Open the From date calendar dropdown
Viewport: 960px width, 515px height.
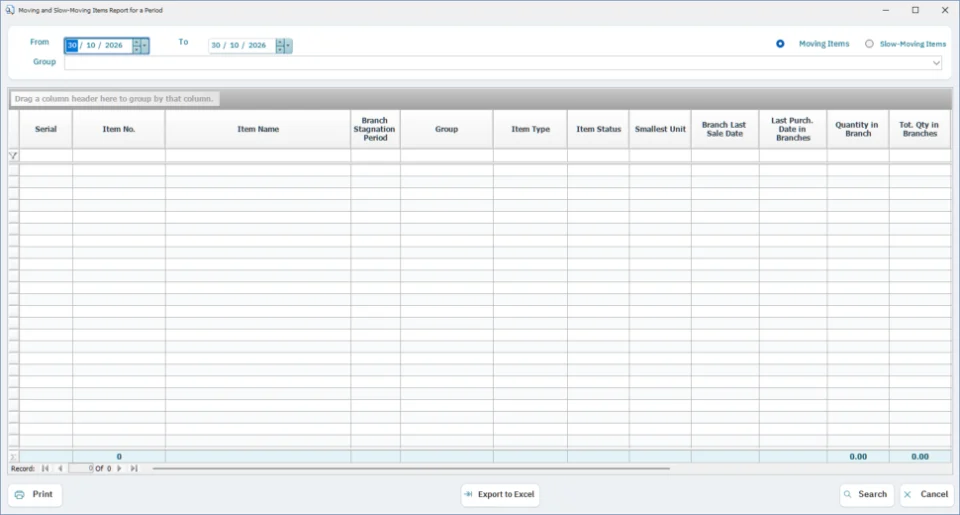(144, 45)
